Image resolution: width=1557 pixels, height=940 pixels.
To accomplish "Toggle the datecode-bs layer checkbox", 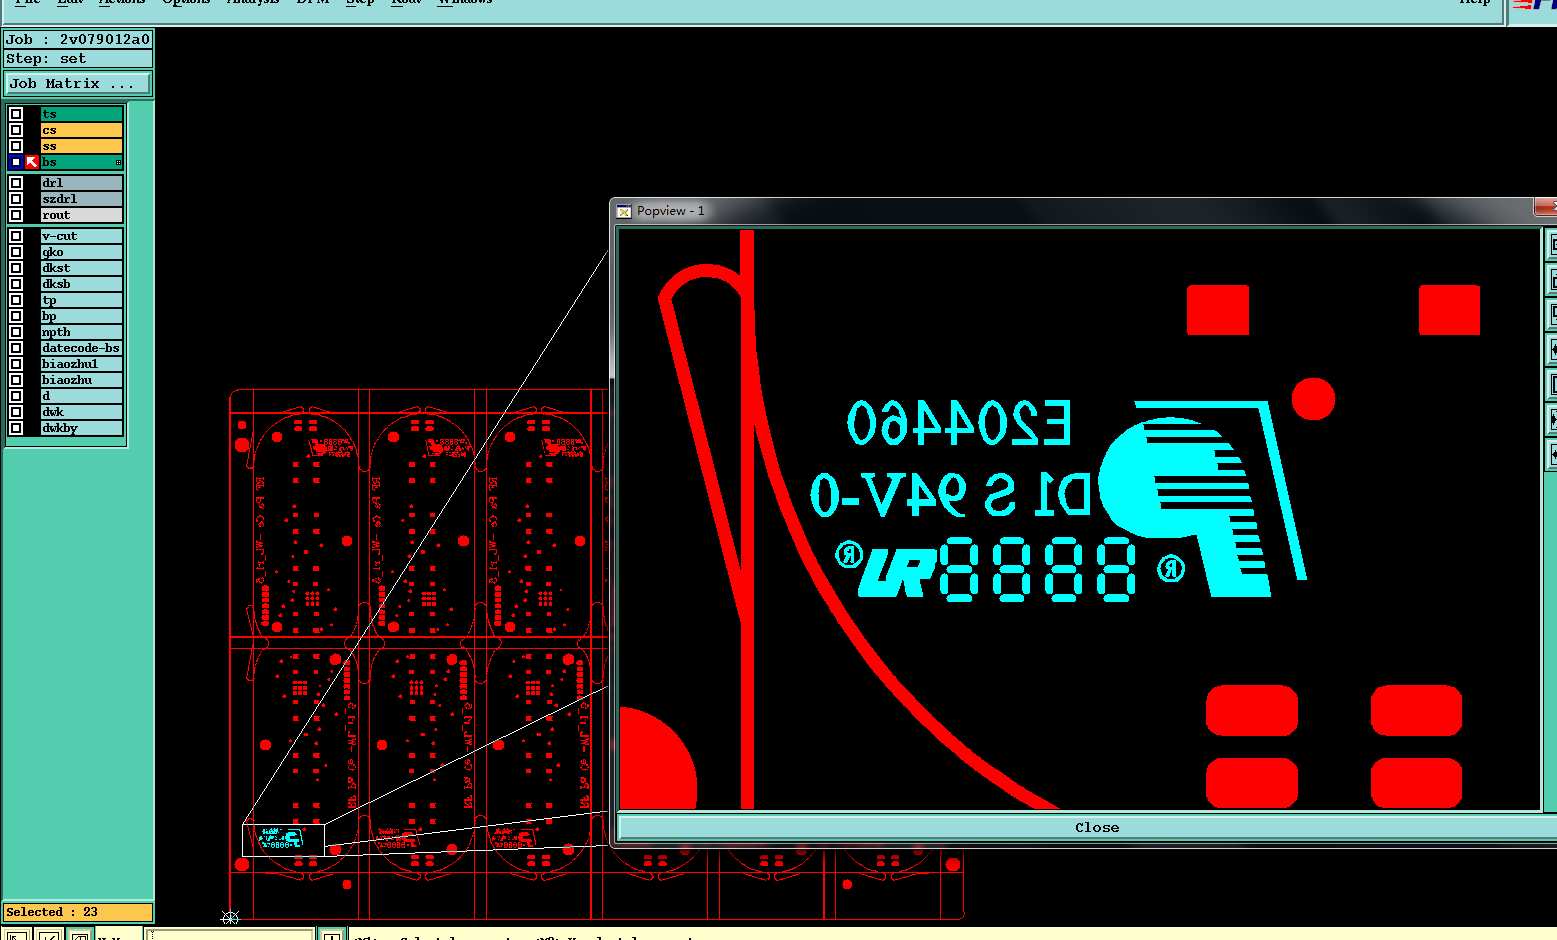I will click(x=16, y=348).
